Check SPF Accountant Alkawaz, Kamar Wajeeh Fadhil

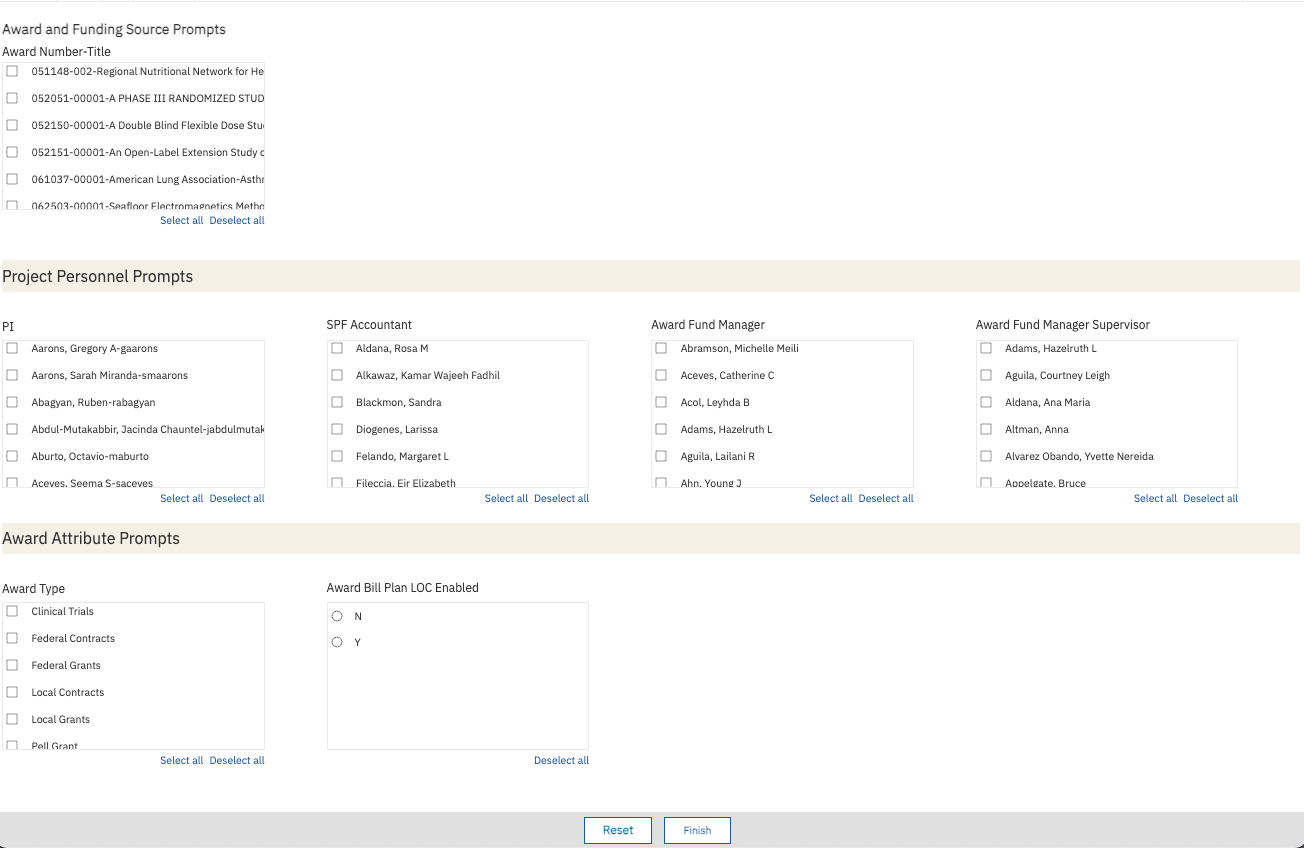click(337, 375)
